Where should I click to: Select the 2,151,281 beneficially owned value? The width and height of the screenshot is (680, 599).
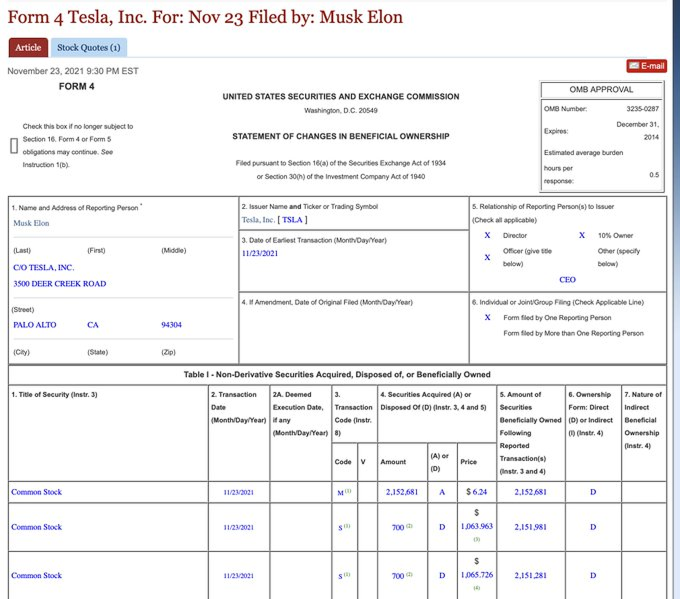click(530, 576)
